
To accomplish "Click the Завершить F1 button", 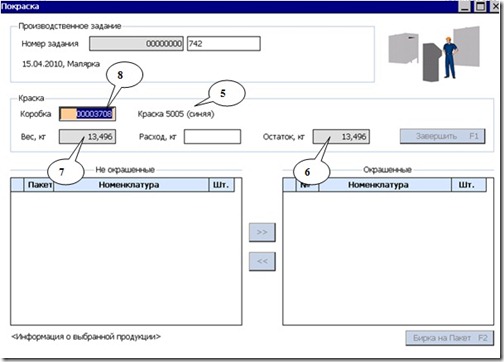I will tap(442, 136).
